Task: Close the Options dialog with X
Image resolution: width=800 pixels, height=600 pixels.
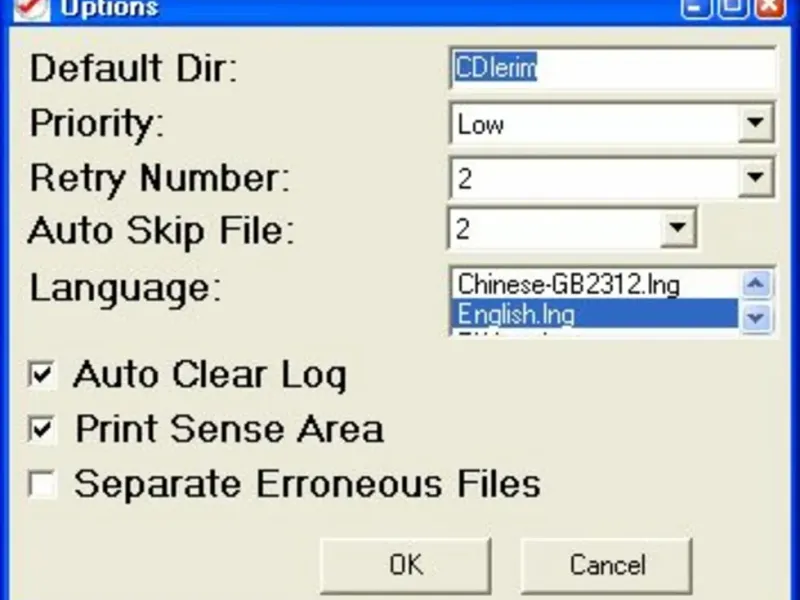Action: click(770, 8)
